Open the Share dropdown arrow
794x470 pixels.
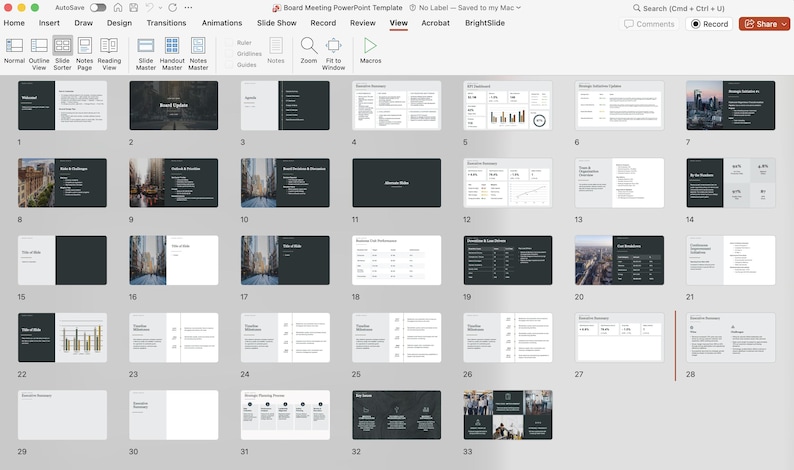pos(784,24)
